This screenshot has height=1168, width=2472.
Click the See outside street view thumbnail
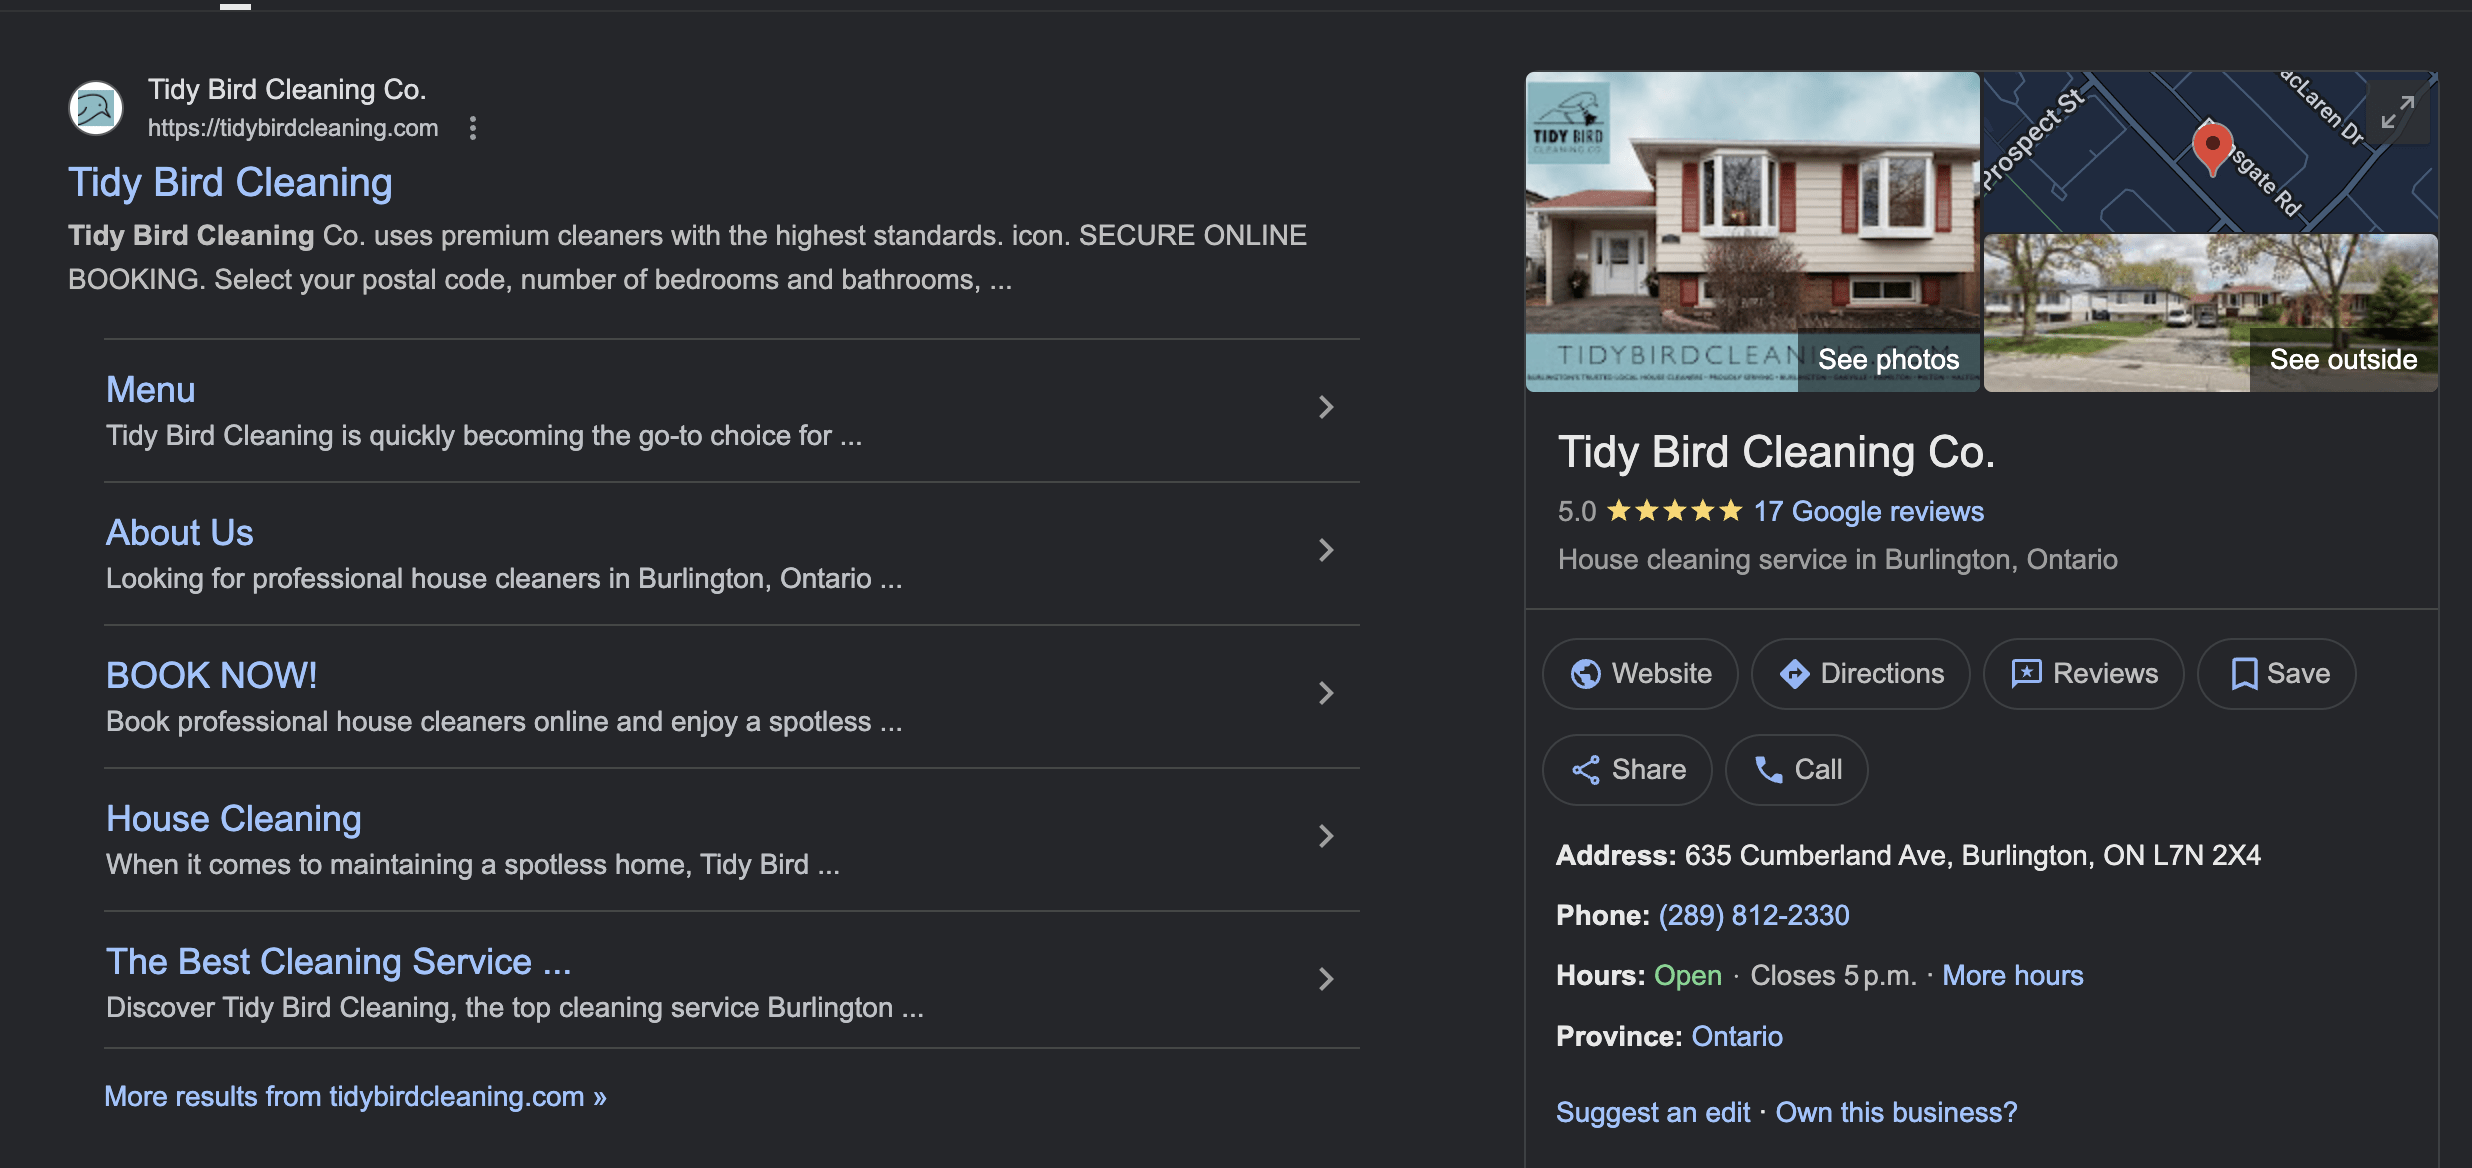pyautogui.click(x=2343, y=359)
